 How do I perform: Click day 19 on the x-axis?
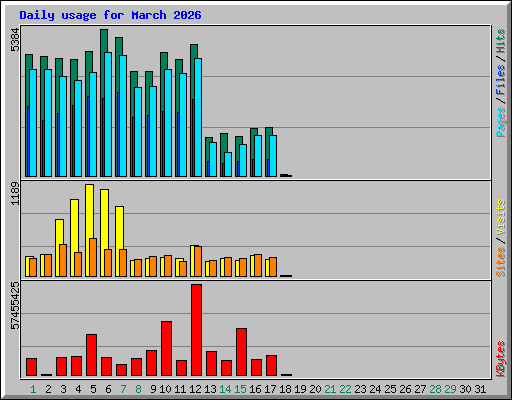click(x=300, y=389)
